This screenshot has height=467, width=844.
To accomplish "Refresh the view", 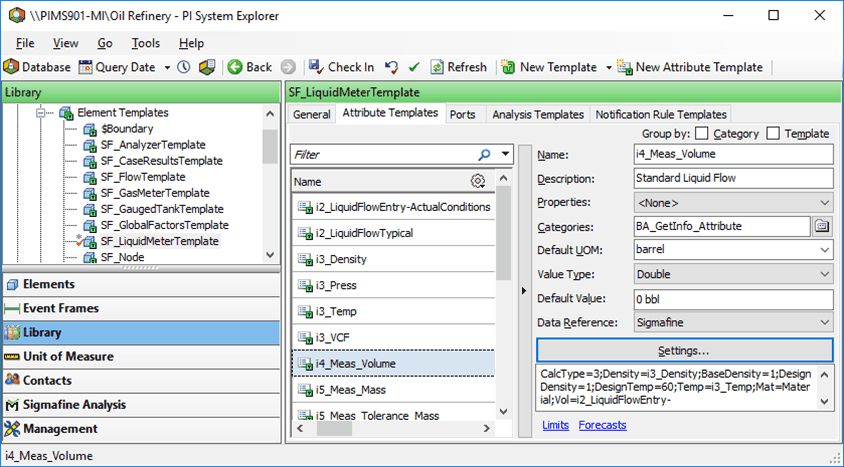I will (459, 67).
